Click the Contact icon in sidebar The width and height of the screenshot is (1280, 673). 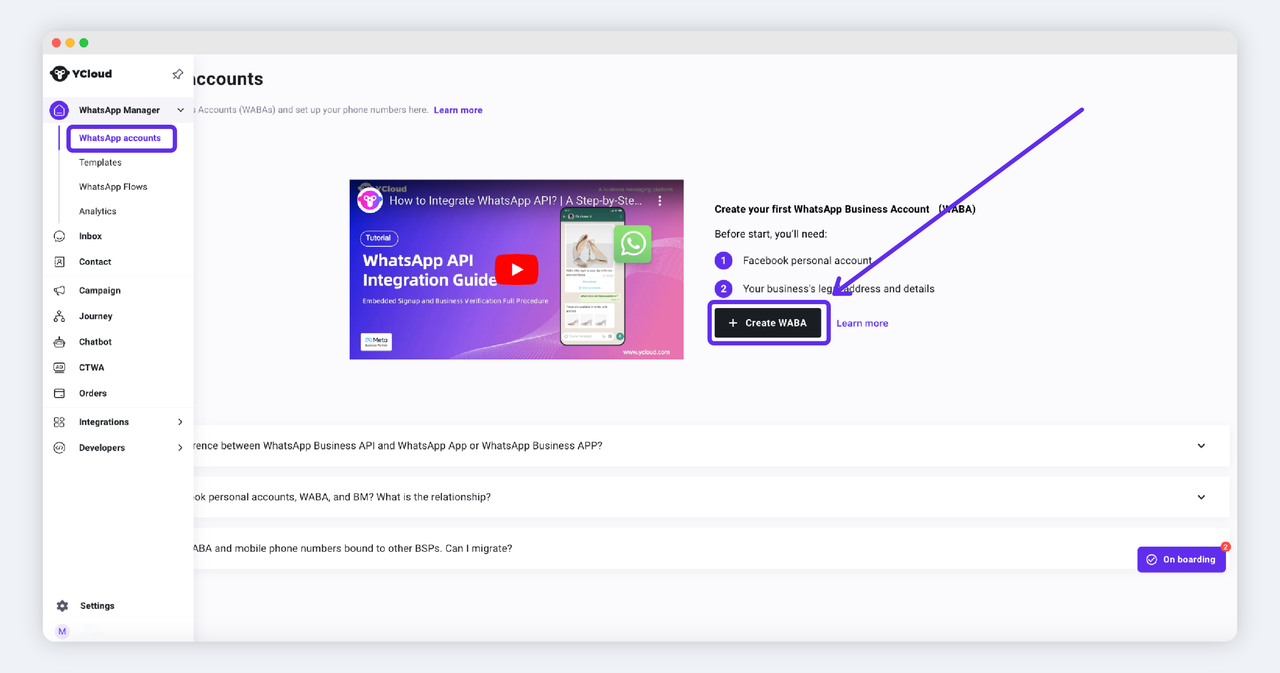click(x=60, y=262)
